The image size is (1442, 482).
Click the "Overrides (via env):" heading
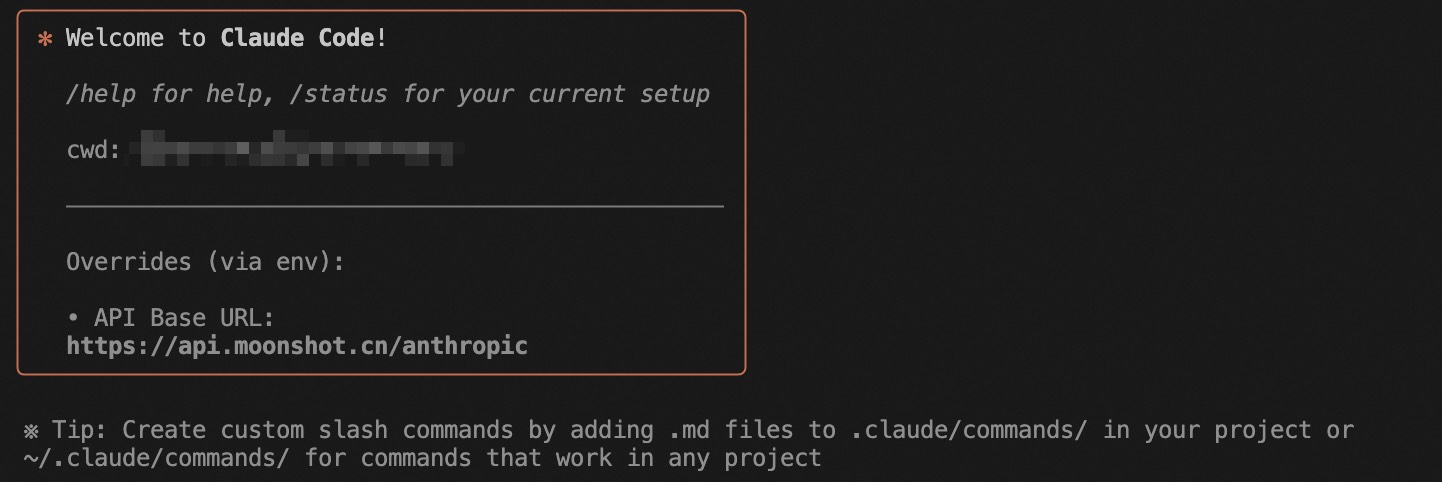(x=205, y=262)
